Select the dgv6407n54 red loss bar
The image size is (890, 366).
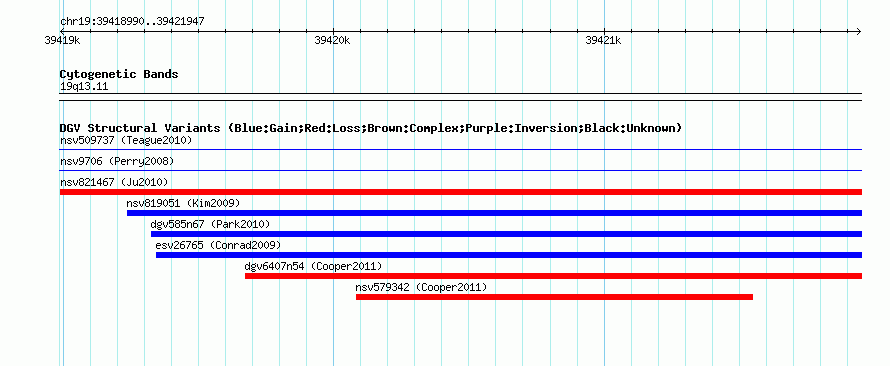(x=553, y=276)
